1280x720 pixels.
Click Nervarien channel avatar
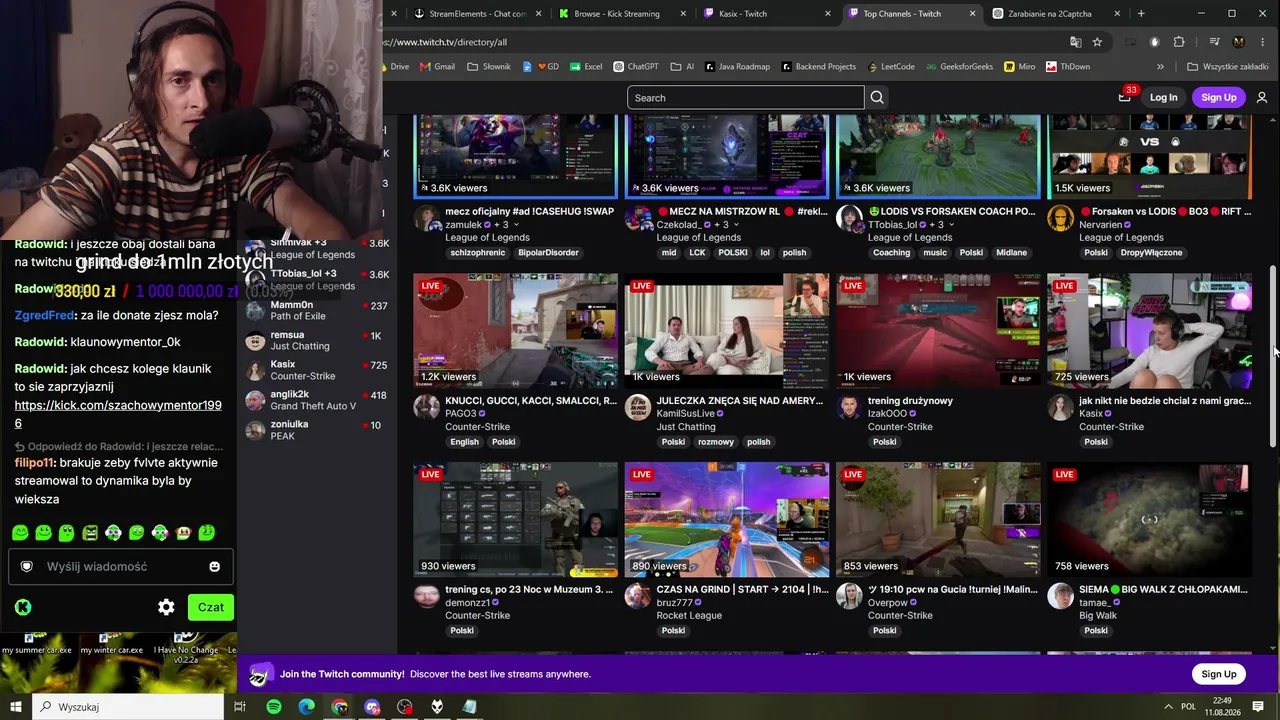(x=1060, y=218)
